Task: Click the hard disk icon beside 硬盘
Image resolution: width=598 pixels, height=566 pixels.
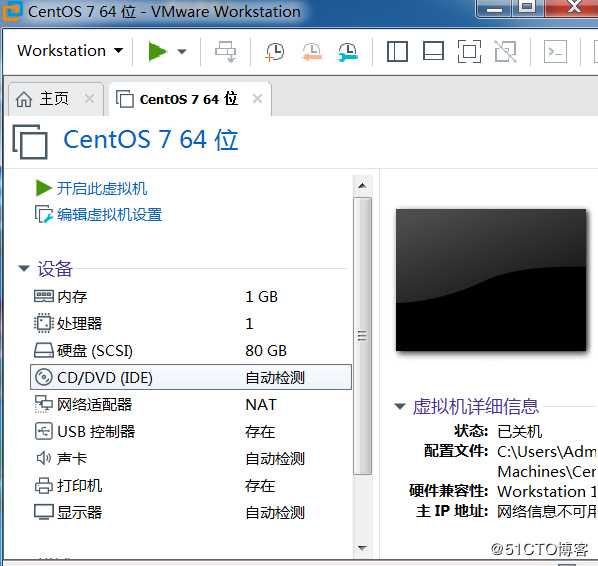Action: point(43,350)
